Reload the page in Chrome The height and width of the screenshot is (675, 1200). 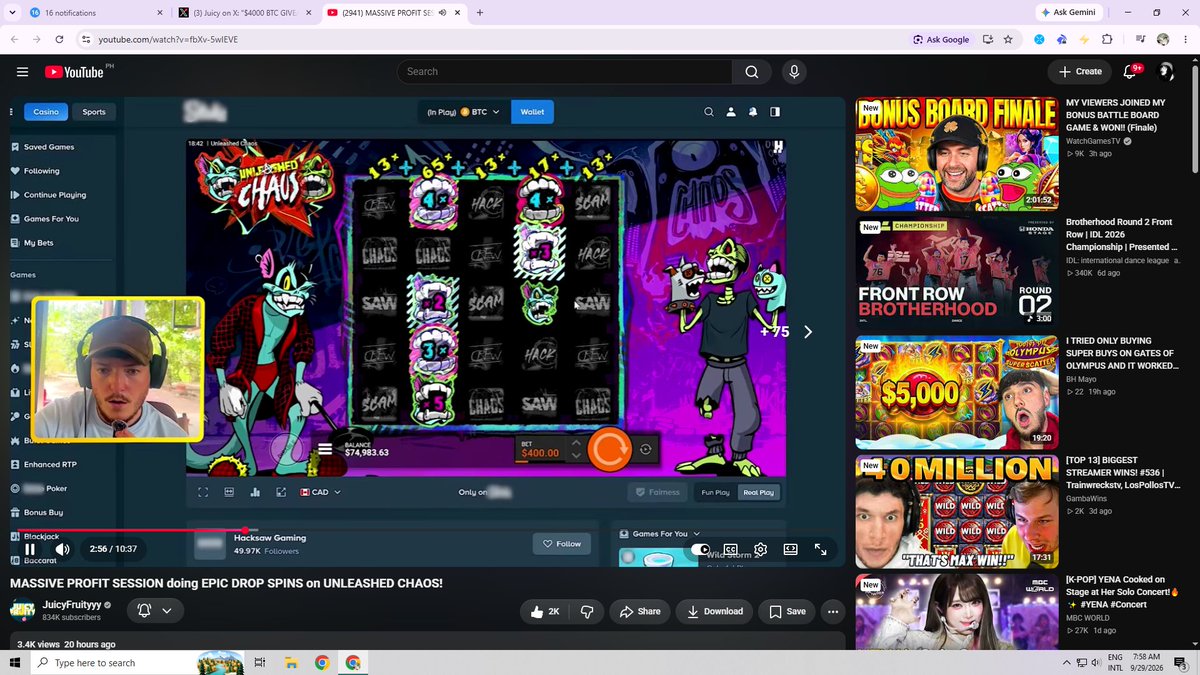(60, 39)
